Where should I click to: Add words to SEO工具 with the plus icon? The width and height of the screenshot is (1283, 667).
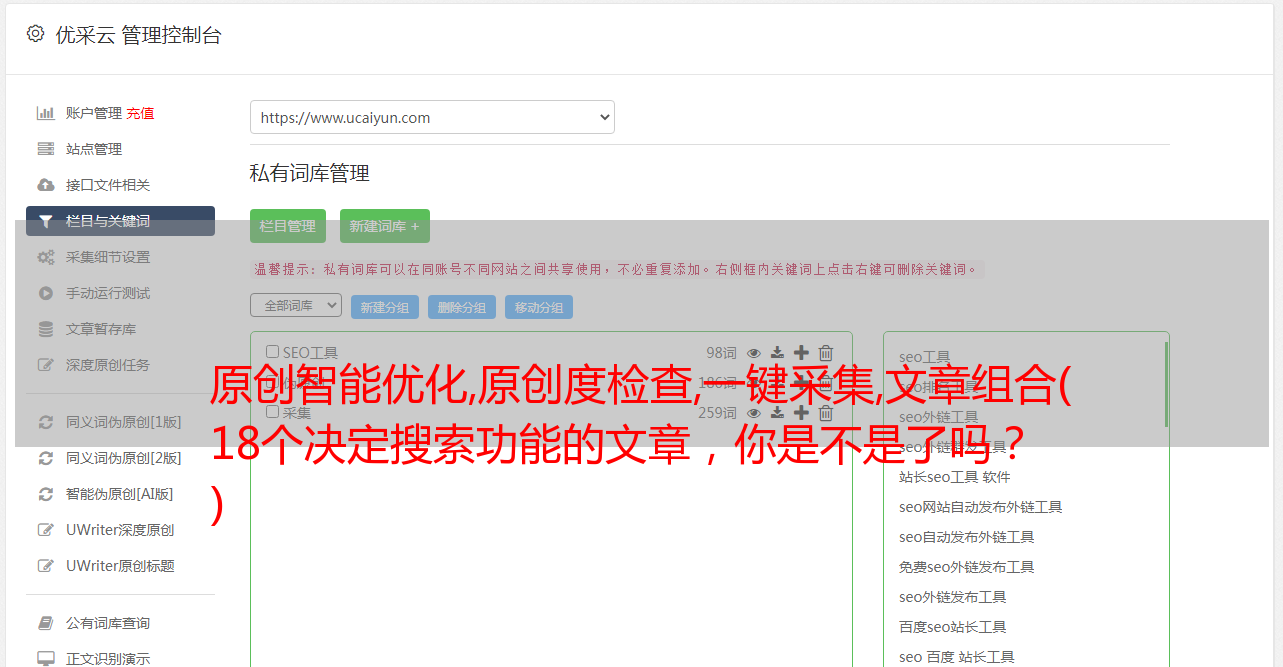click(x=801, y=352)
